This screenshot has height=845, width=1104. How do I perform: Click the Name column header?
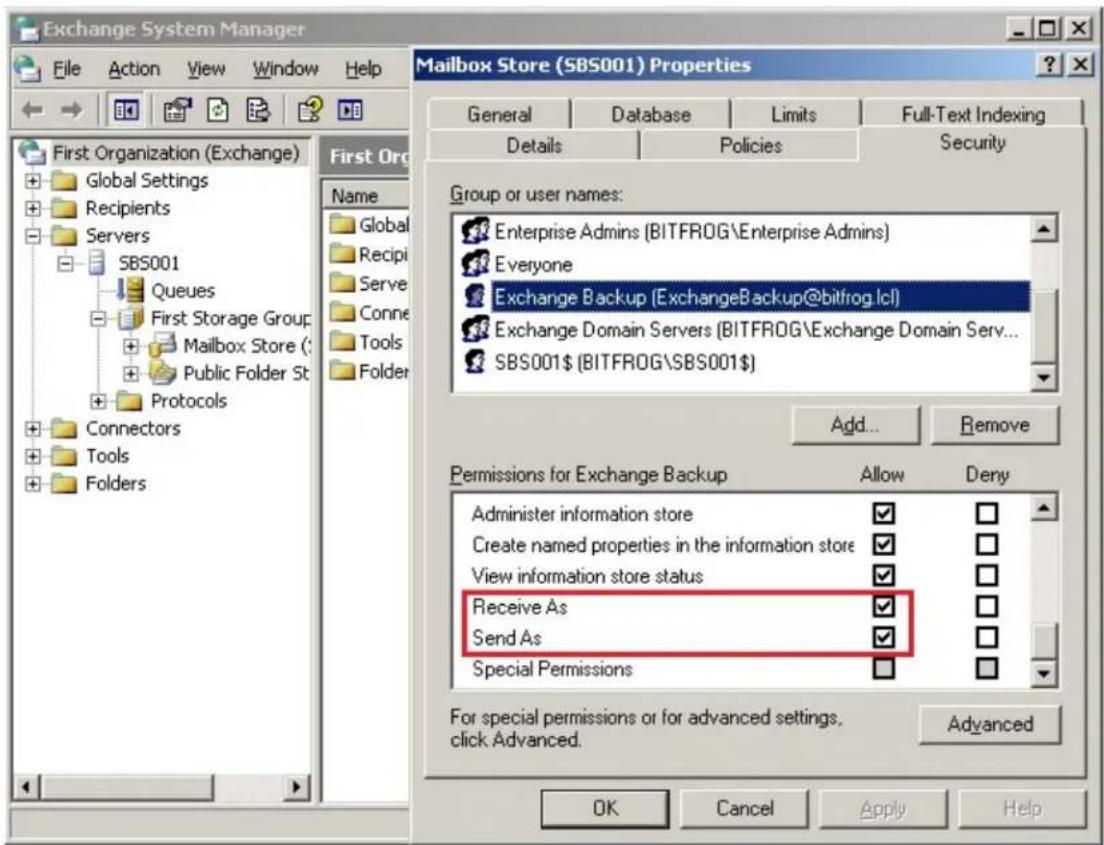click(366, 196)
